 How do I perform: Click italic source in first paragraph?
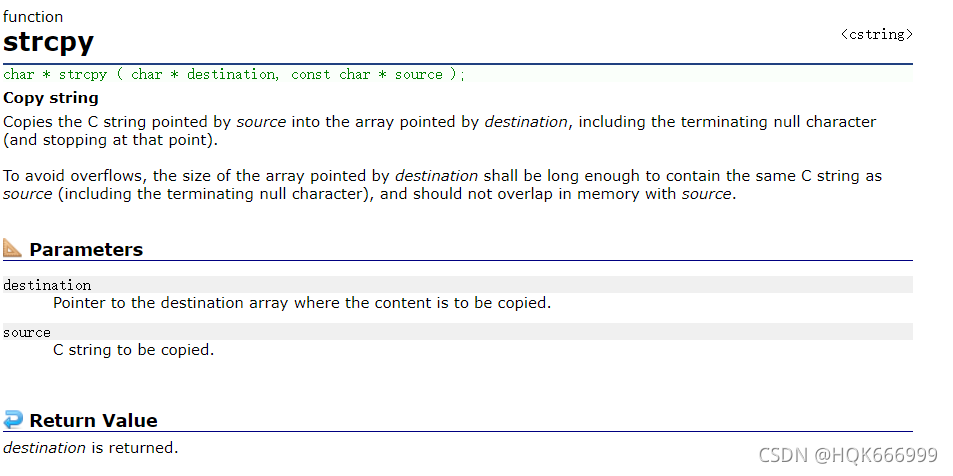tap(261, 122)
